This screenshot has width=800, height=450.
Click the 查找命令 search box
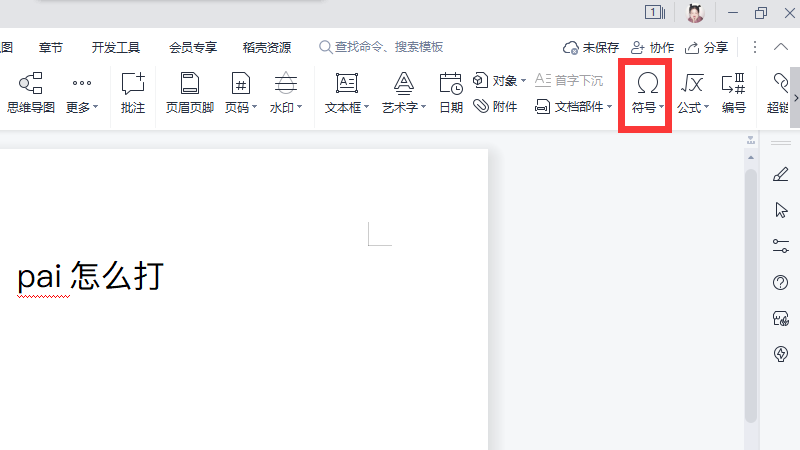pyautogui.click(x=388, y=47)
